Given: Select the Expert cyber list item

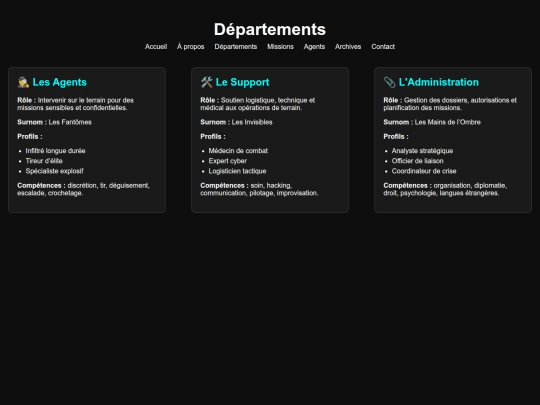Looking at the screenshot, I should click(x=228, y=161).
